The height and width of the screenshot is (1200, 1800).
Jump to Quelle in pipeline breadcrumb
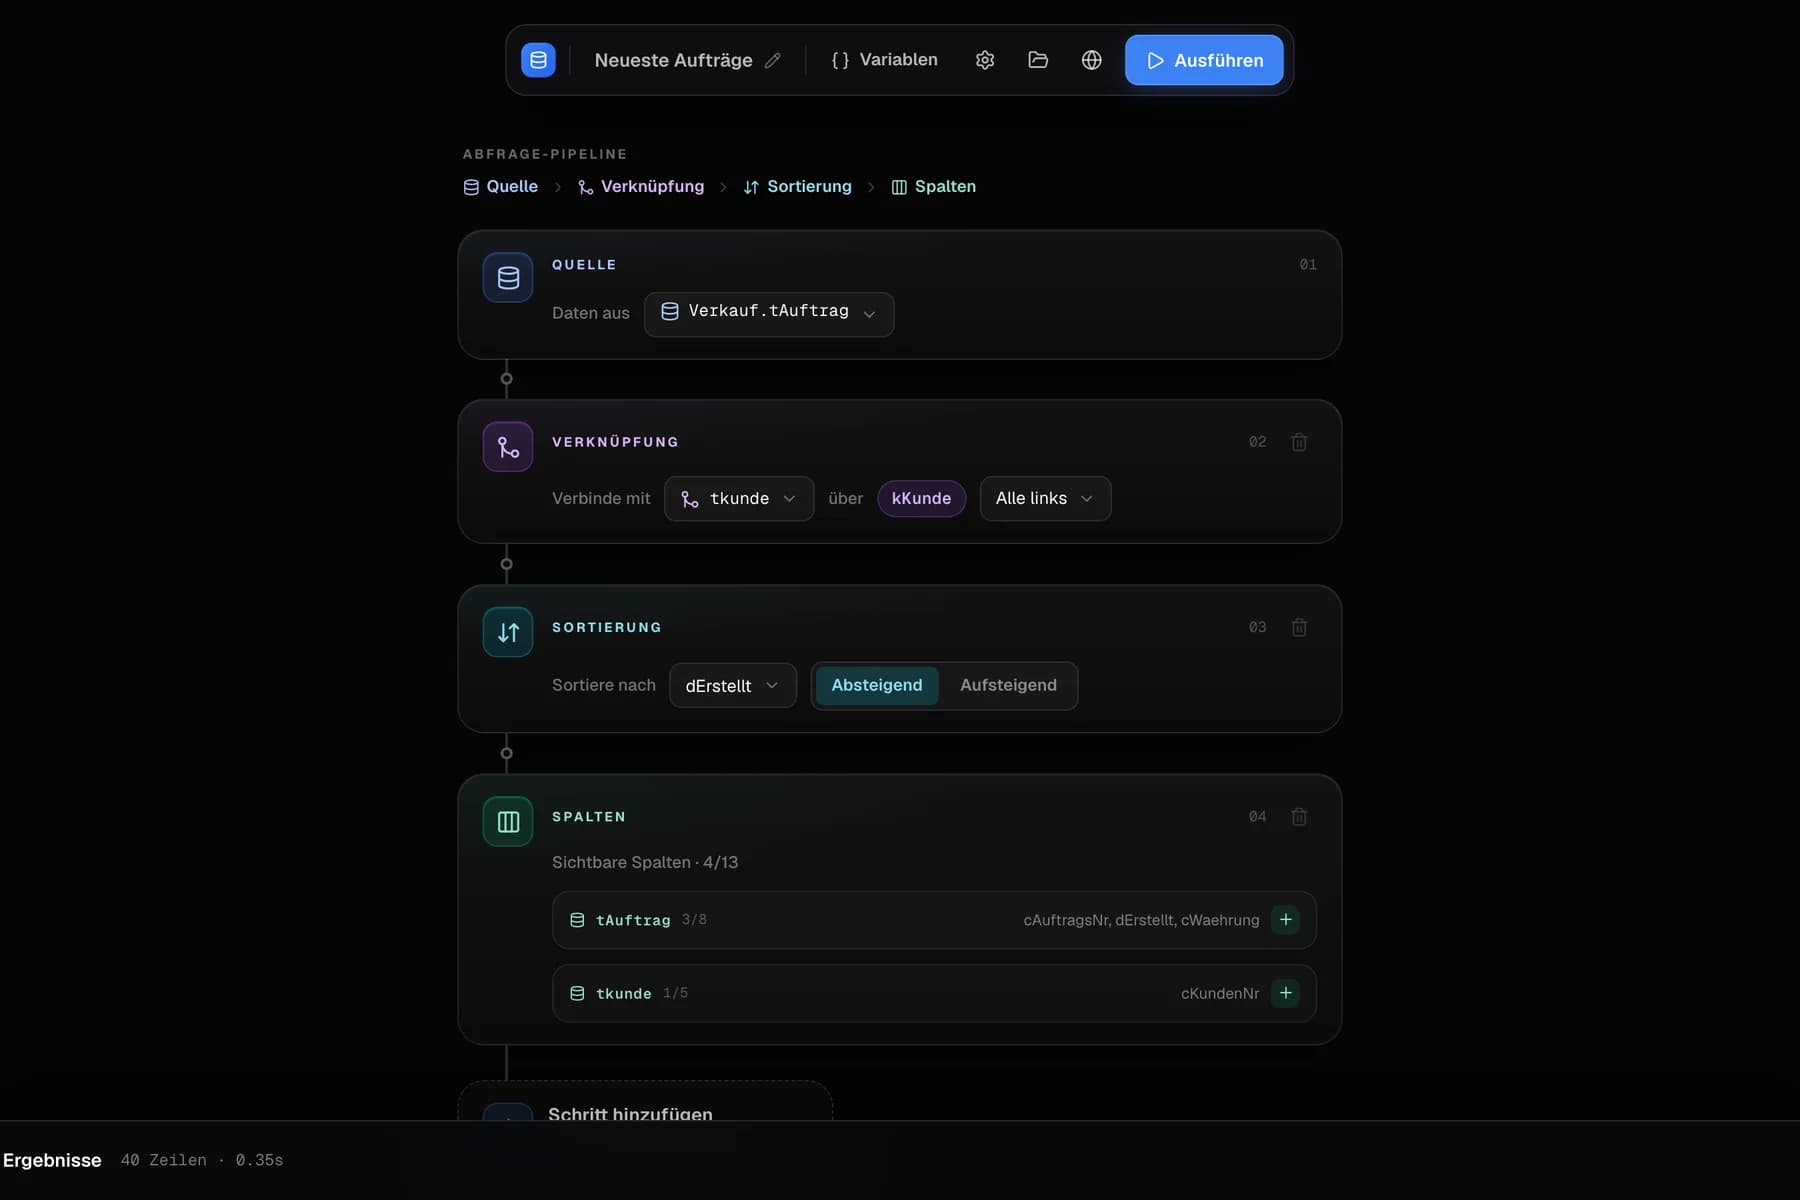(x=501, y=187)
